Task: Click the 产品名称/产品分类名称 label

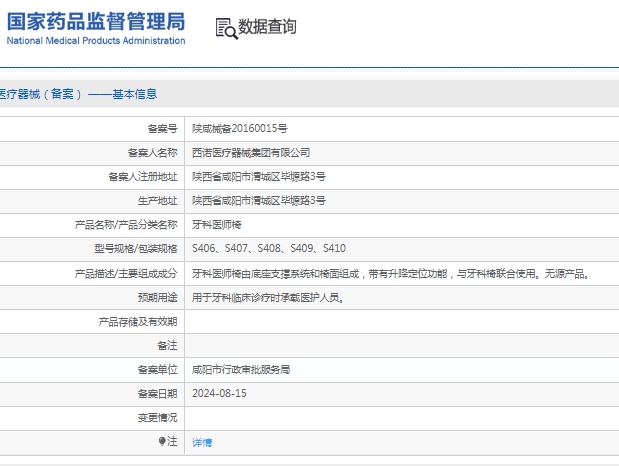Action: pos(126,225)
